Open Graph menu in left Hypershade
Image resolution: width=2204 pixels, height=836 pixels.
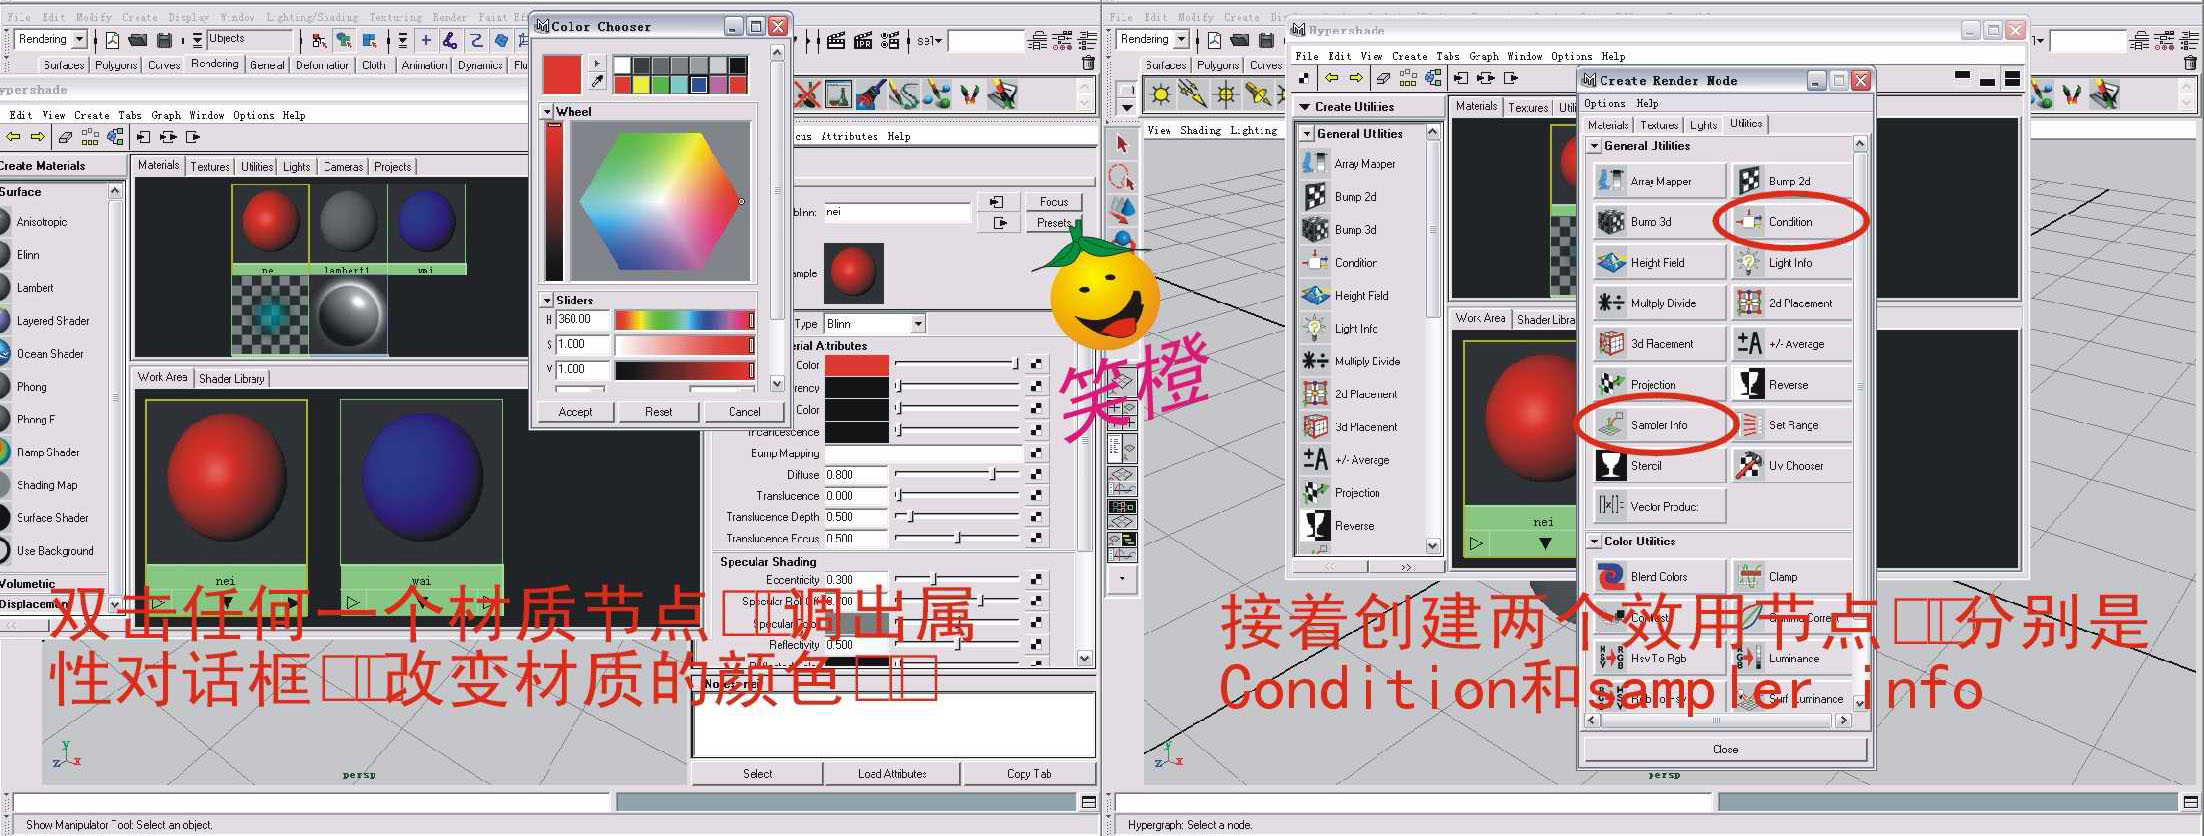tap(166, 116)
